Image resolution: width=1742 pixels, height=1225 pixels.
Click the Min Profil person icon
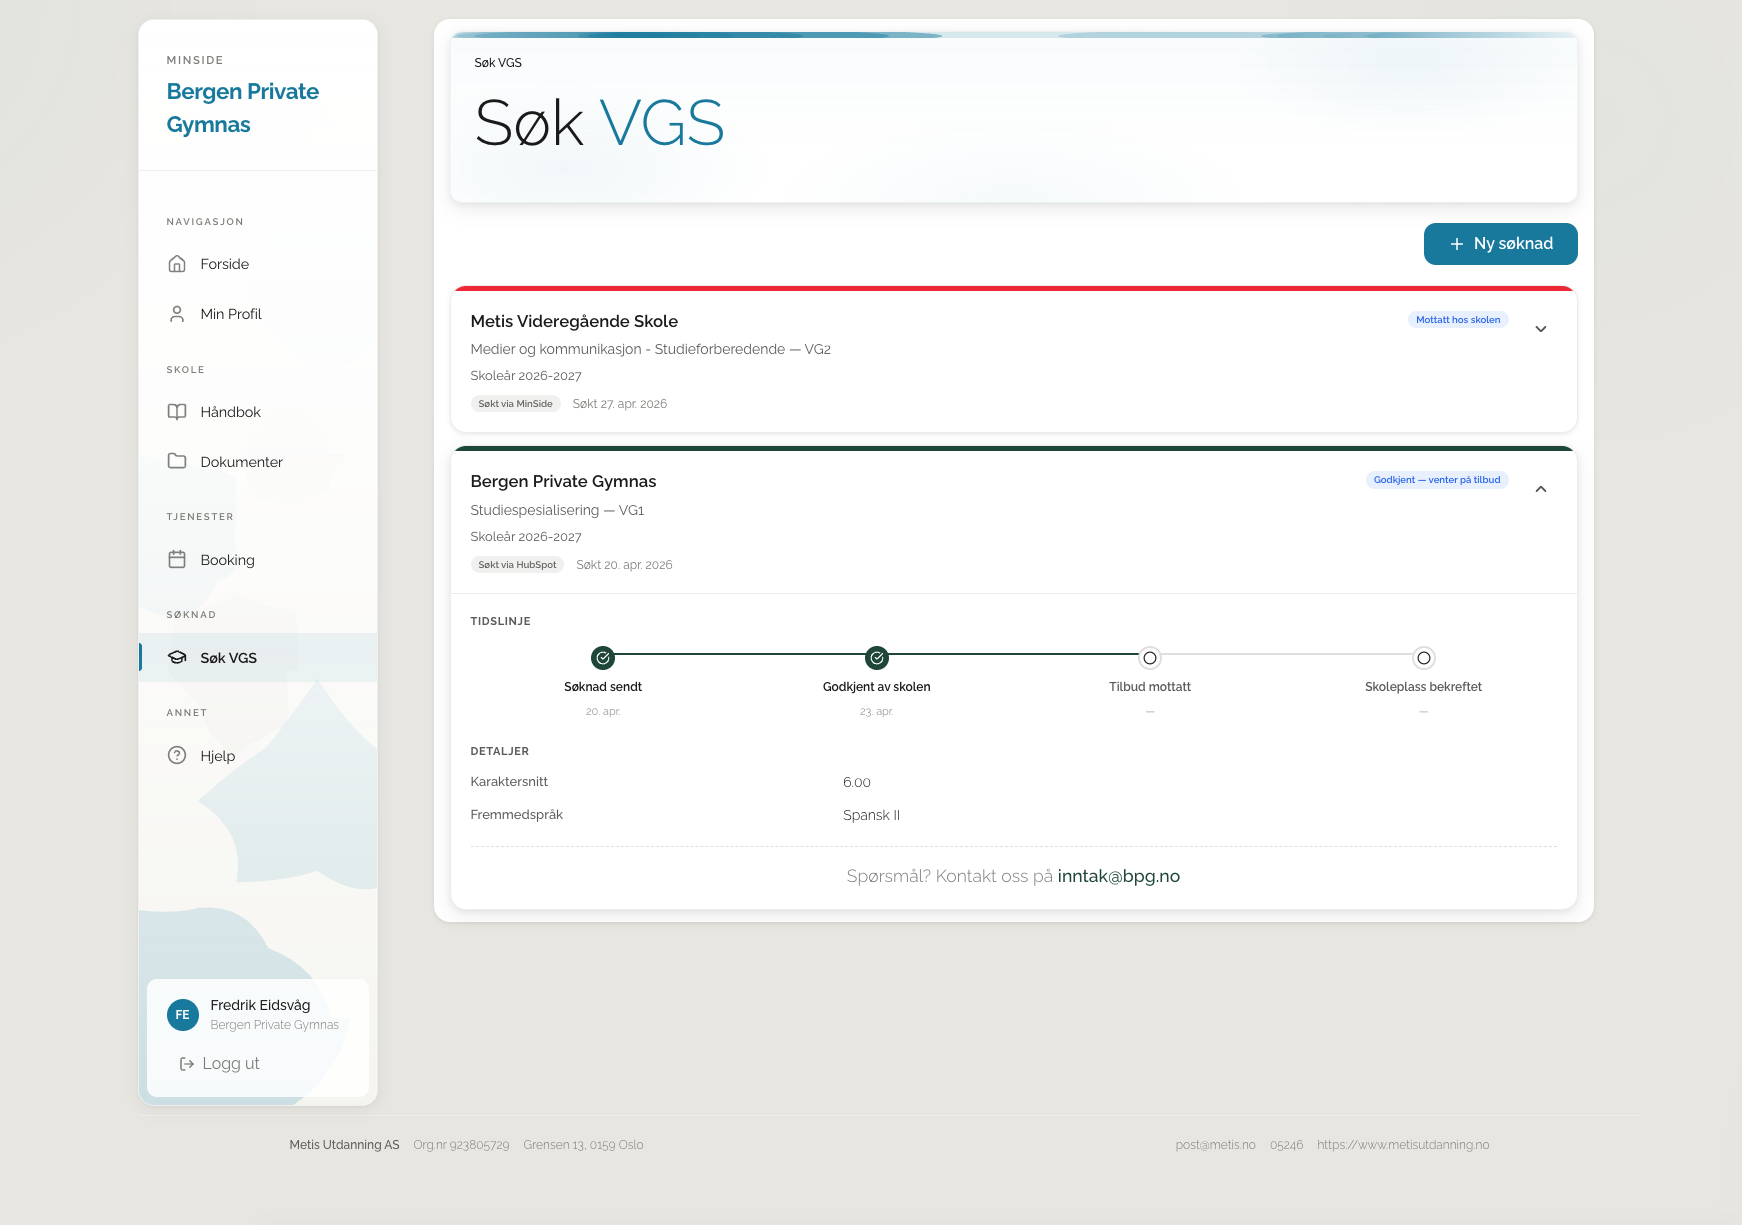pyautogui.click(x=177, y=314)
